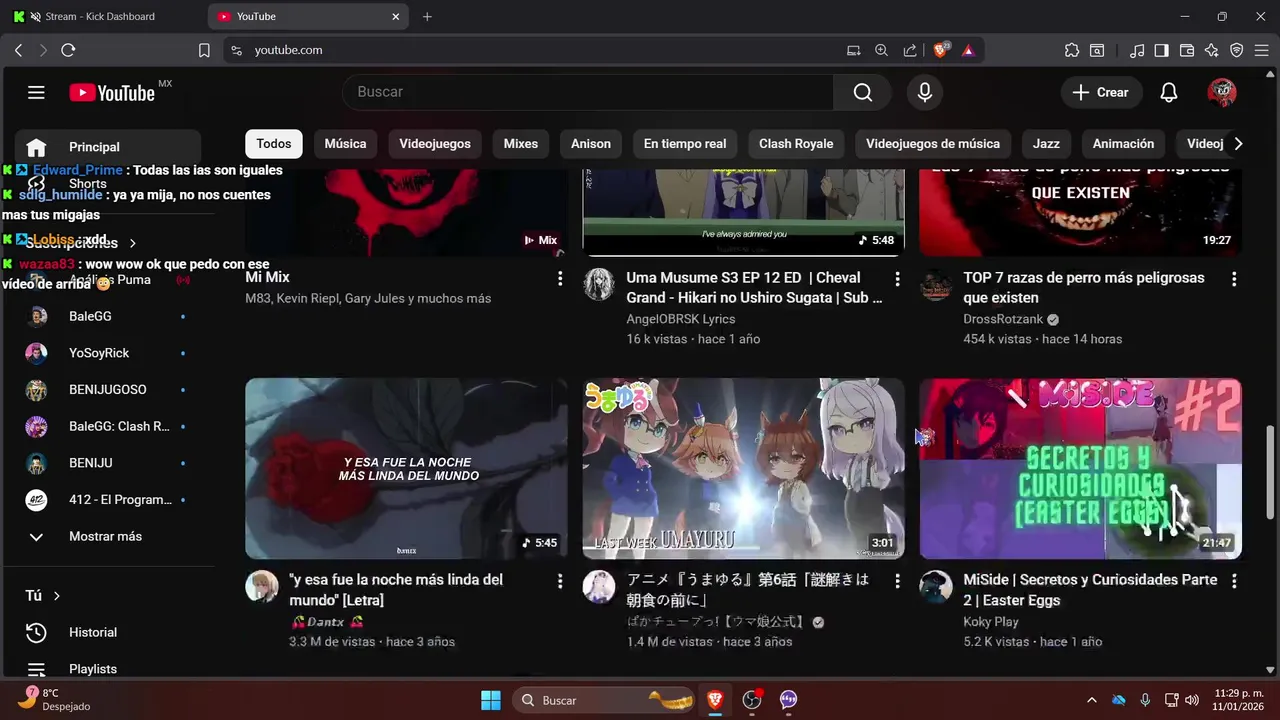Screen dimensions: 1280x720
Task: Open options for noche más linda video
Action: 560,581
